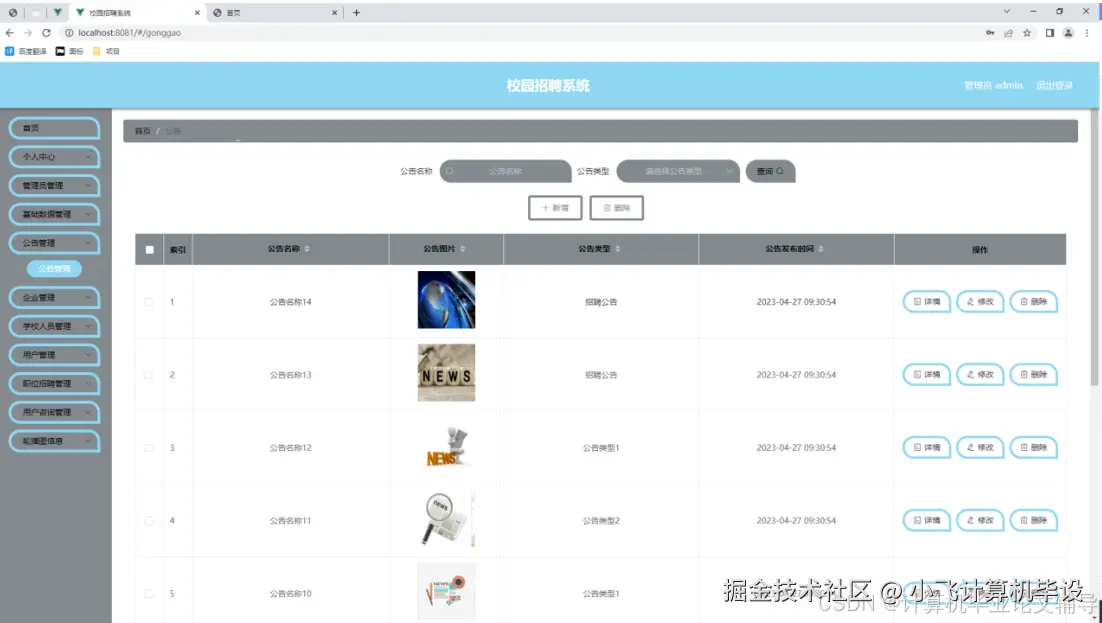
Task: Sort by 公告类型 column arrows
Action: [x=618, y=249]
